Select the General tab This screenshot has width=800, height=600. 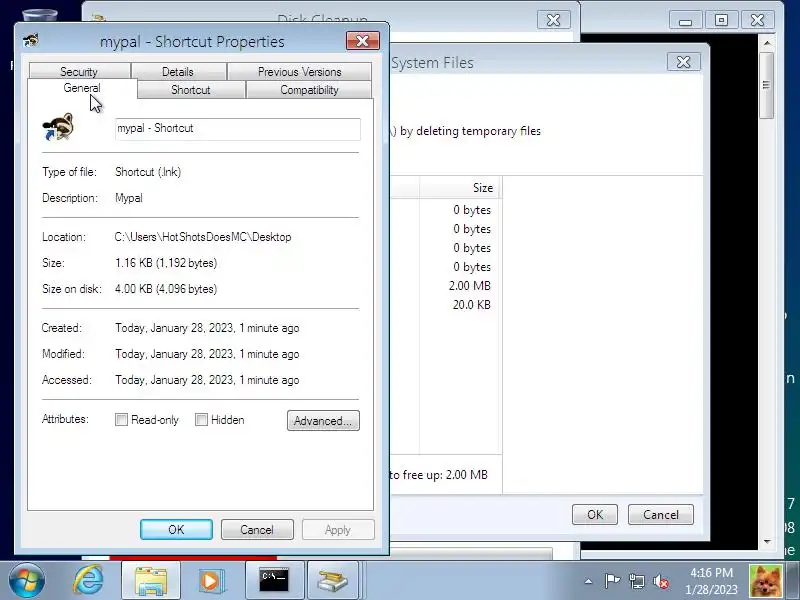coord(82,88)
